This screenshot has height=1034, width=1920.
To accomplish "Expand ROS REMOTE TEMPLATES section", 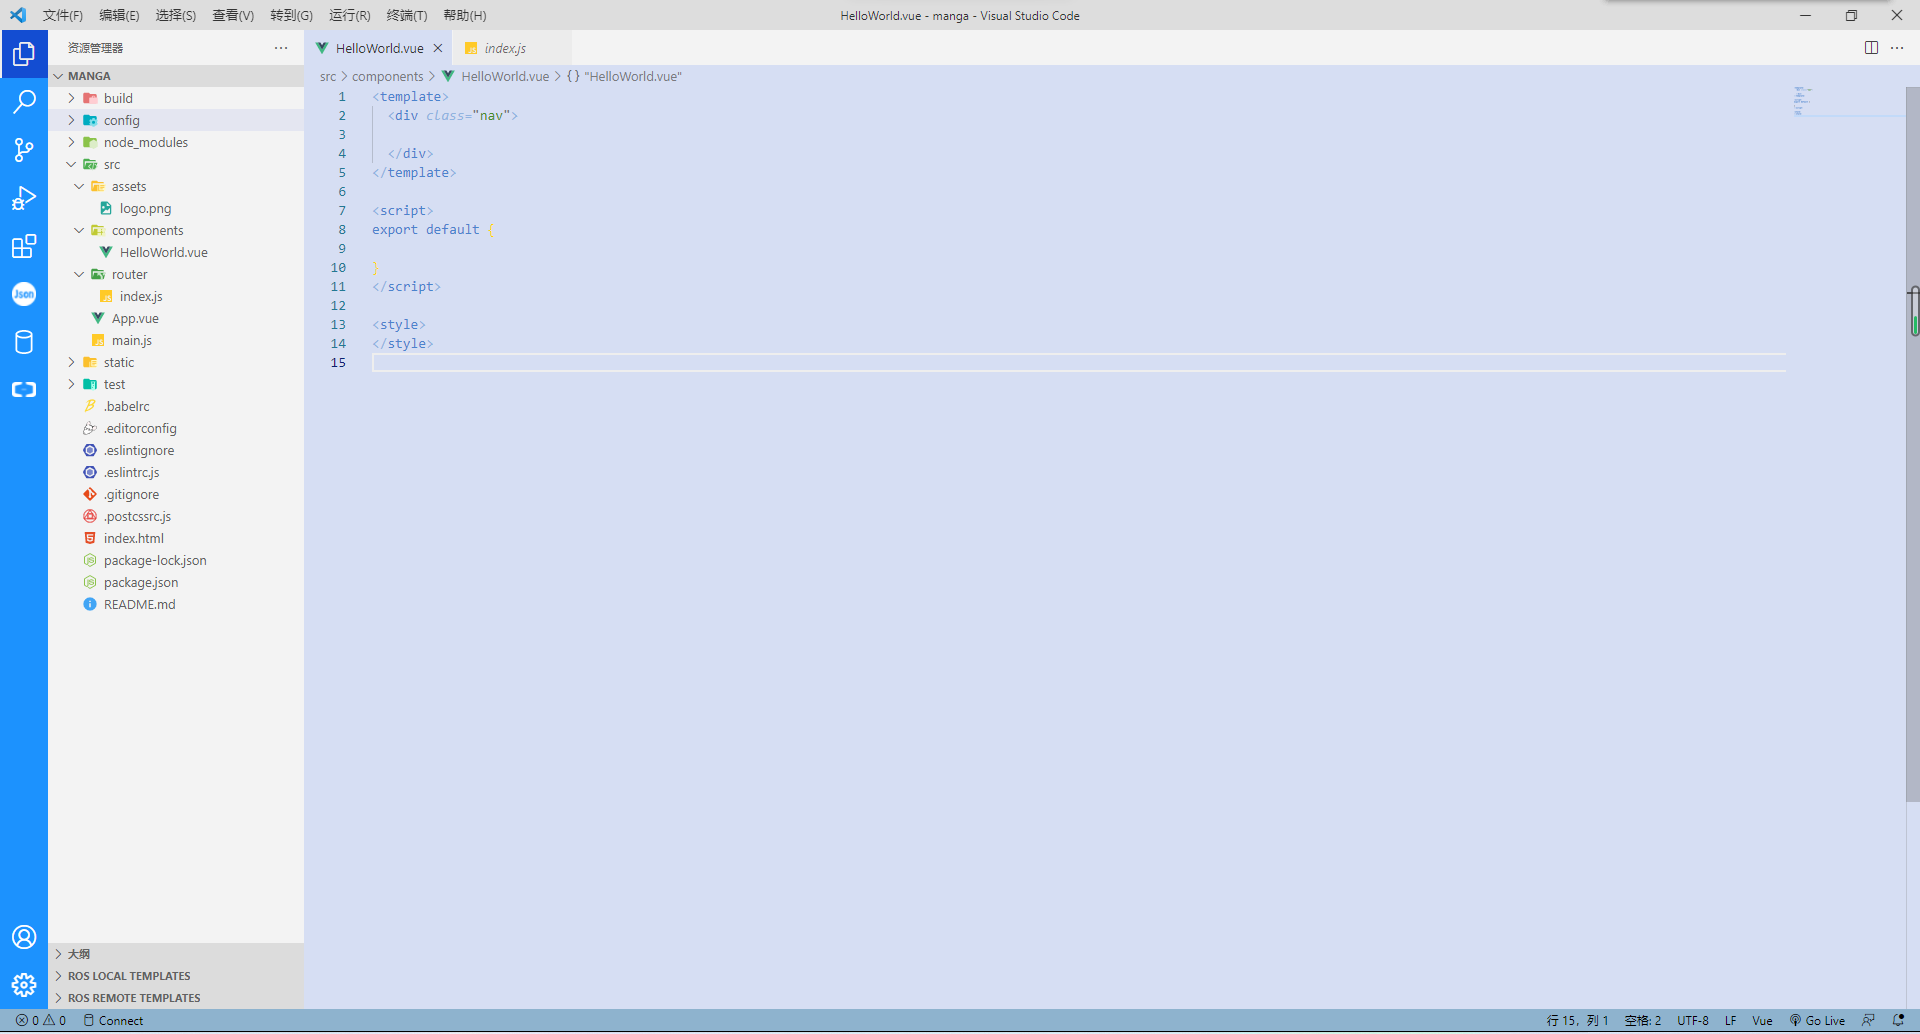I will click(x=176, y=998).
